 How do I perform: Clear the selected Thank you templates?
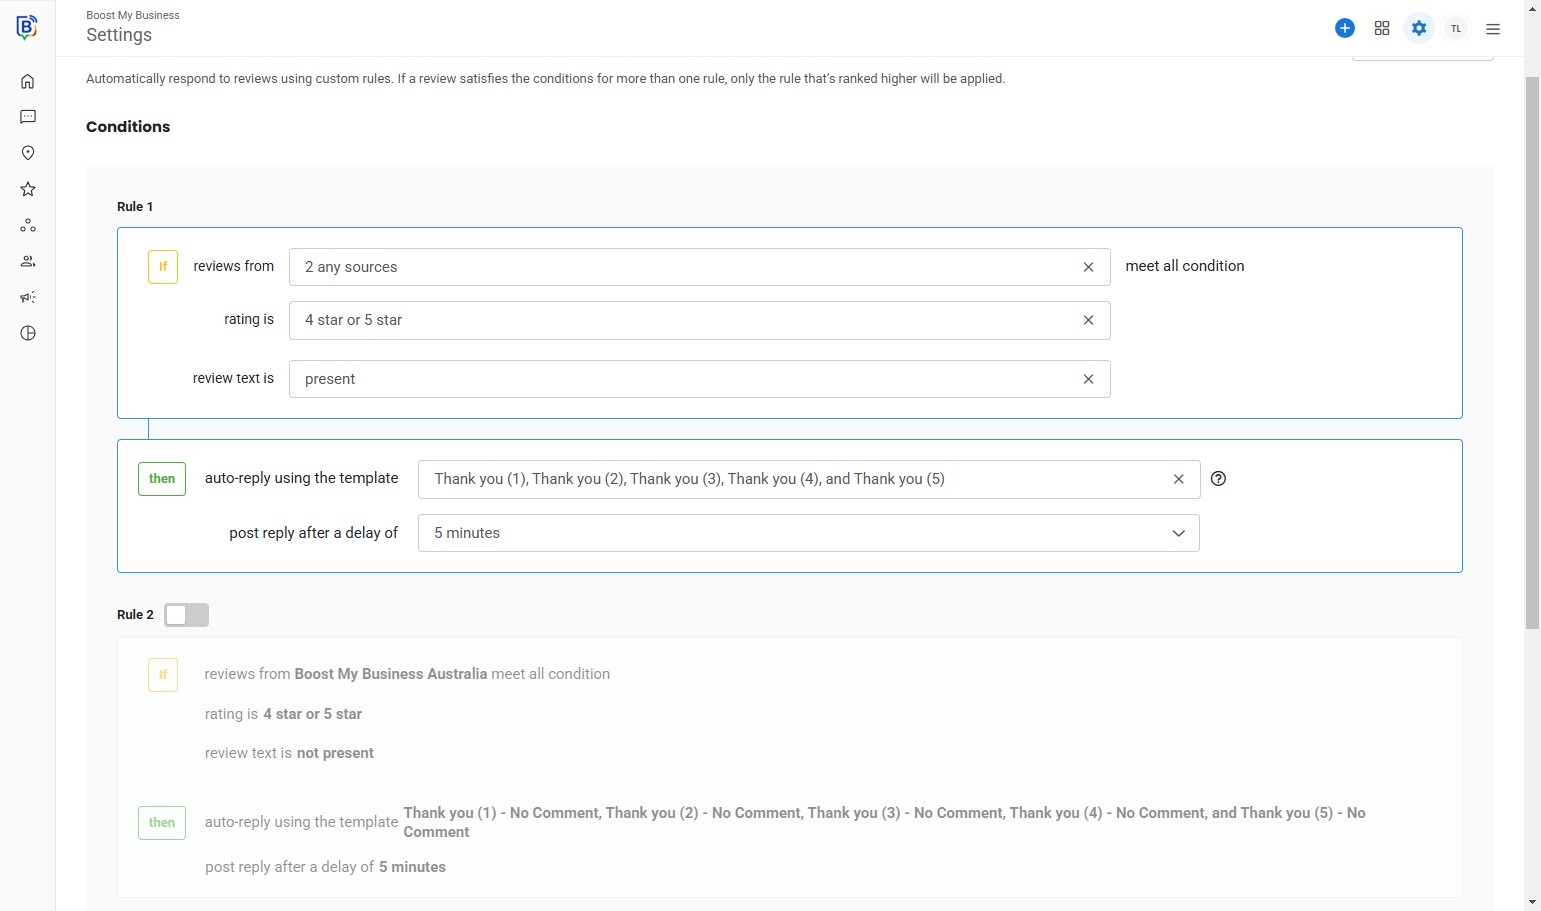(x=1179, y=479)
